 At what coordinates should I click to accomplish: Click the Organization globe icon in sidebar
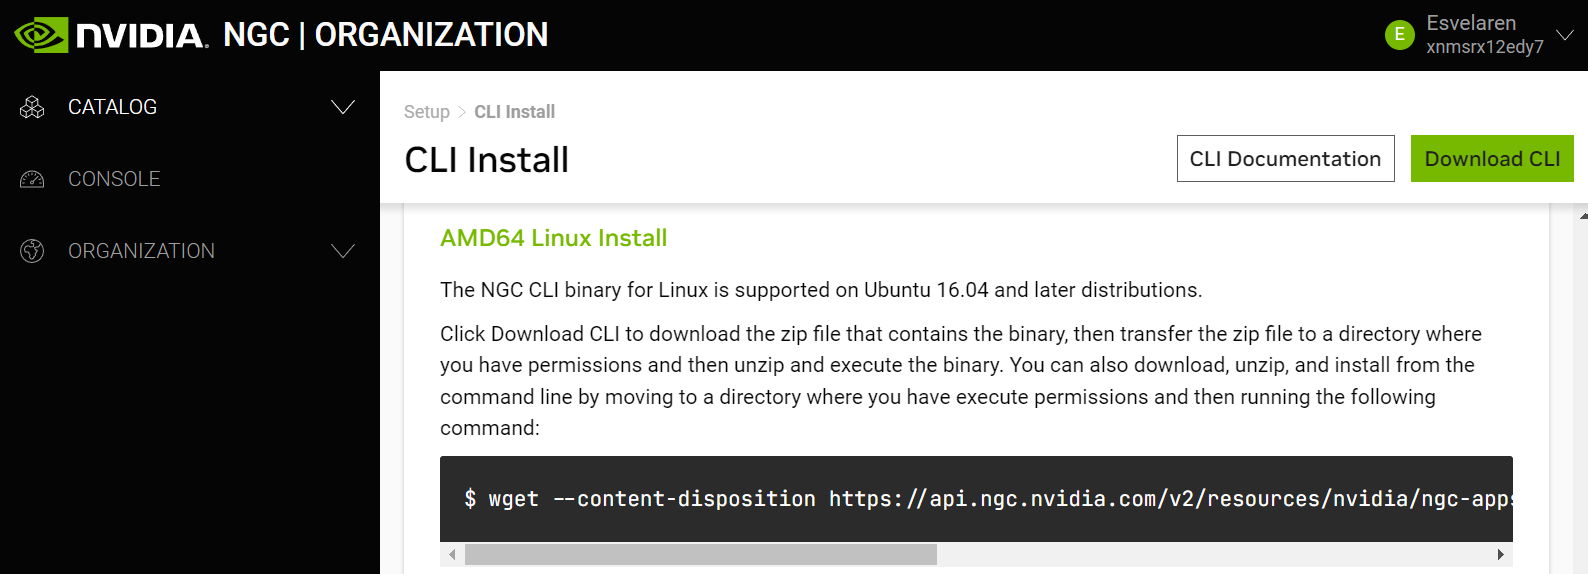pos(32,251)
